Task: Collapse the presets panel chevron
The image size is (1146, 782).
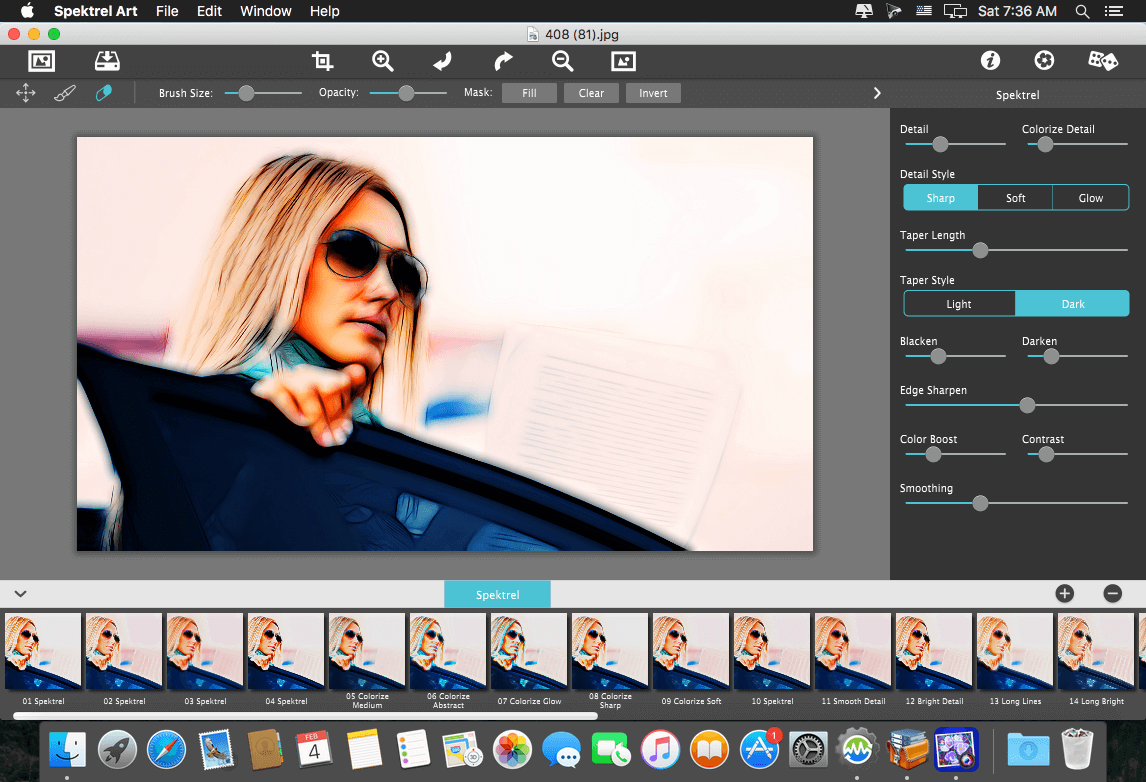Action: tap(20, 593)
